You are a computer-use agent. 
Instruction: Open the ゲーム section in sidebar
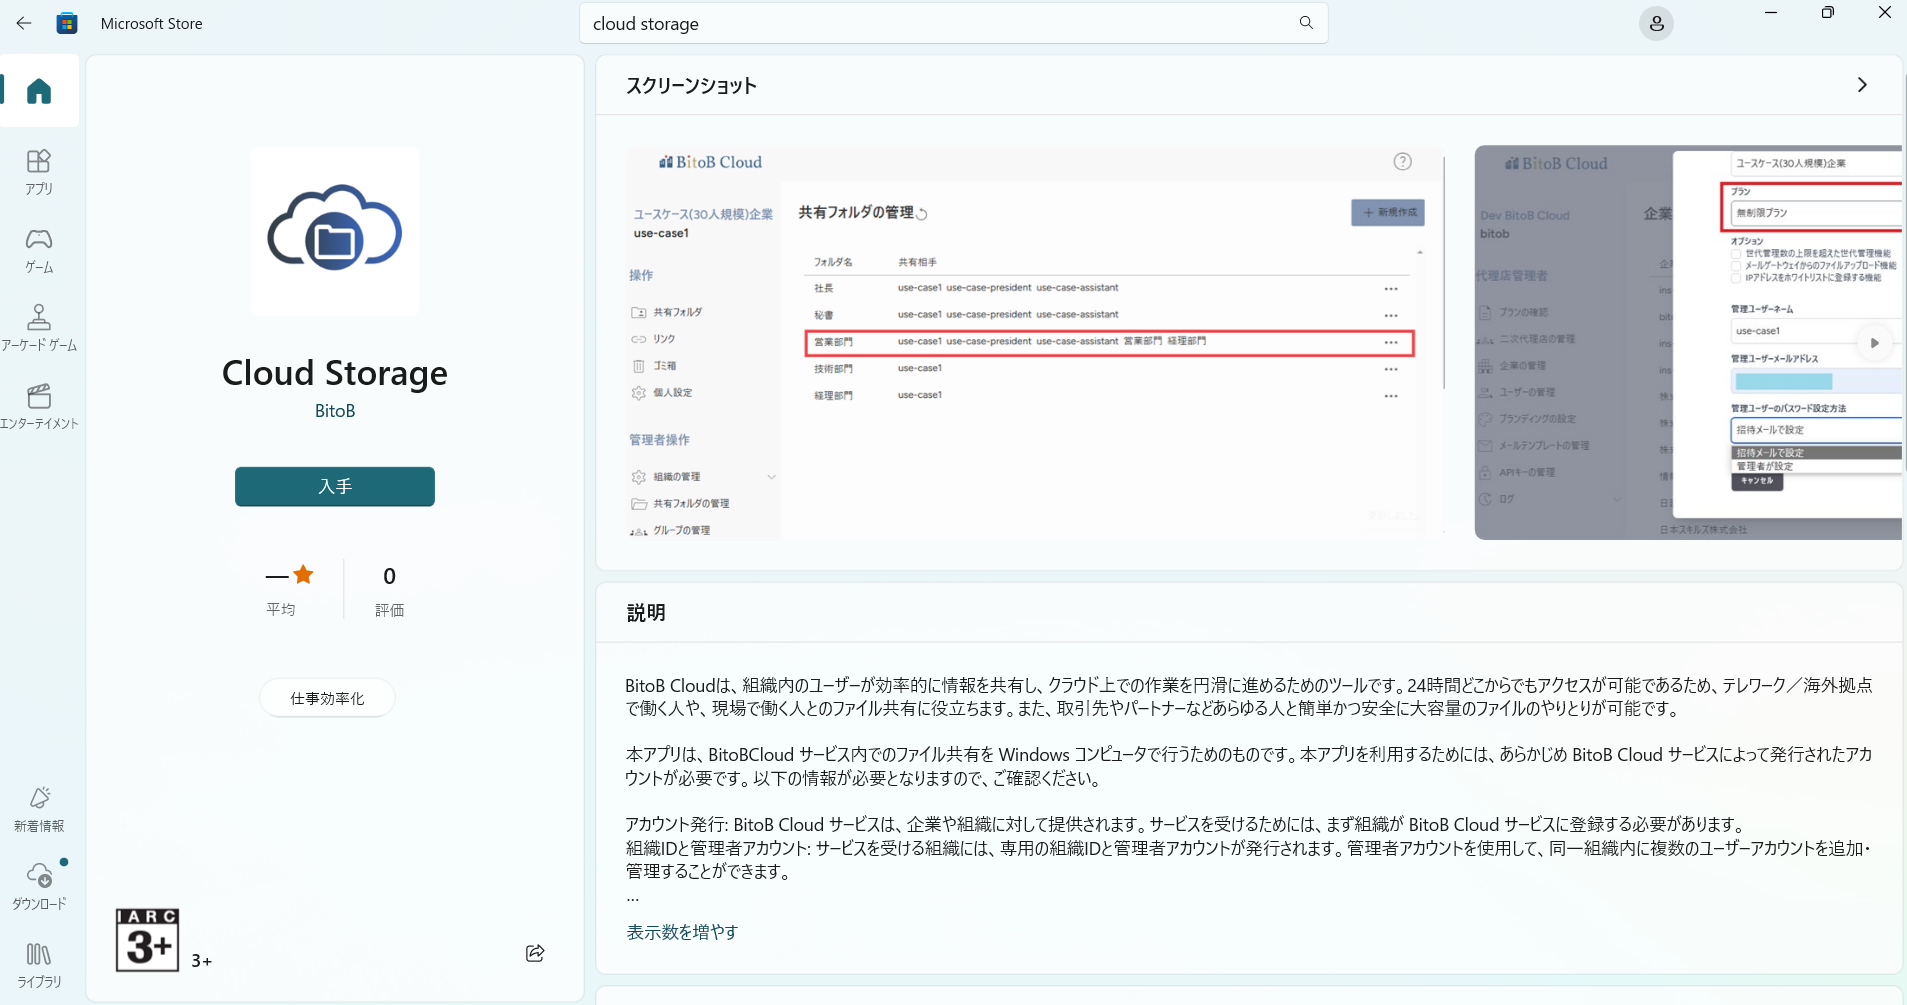pyautogui.click(x=39, y=251)
